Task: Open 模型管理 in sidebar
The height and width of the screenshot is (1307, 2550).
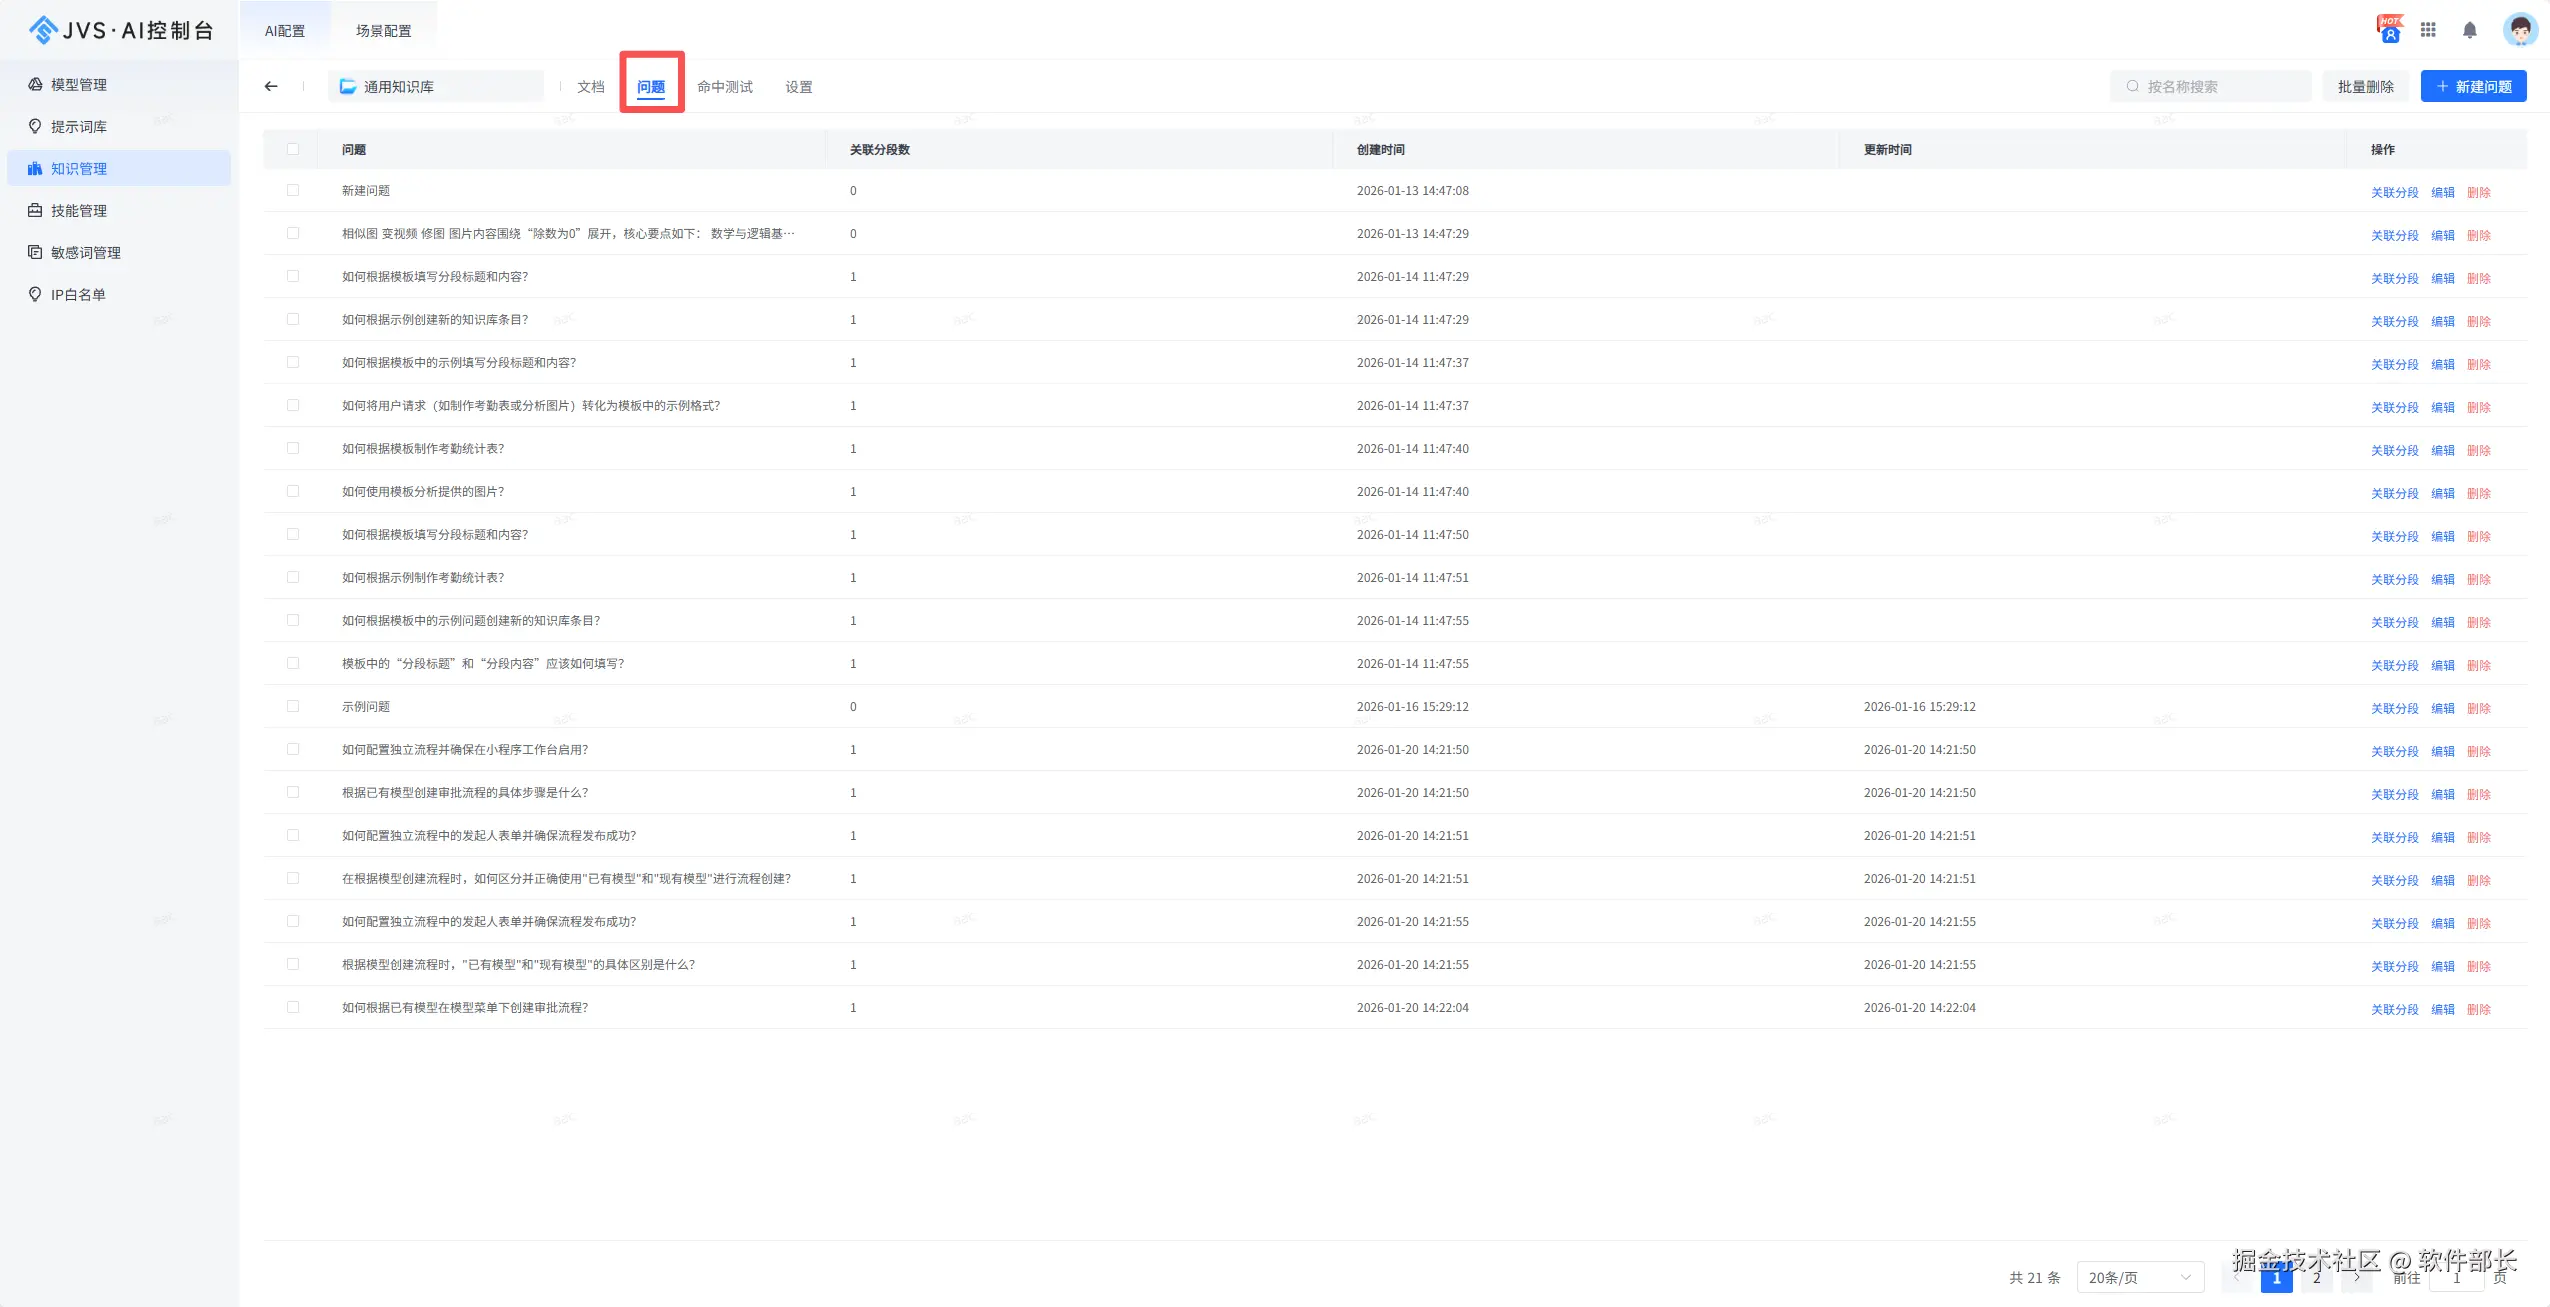Action: (x=79, y=85)
